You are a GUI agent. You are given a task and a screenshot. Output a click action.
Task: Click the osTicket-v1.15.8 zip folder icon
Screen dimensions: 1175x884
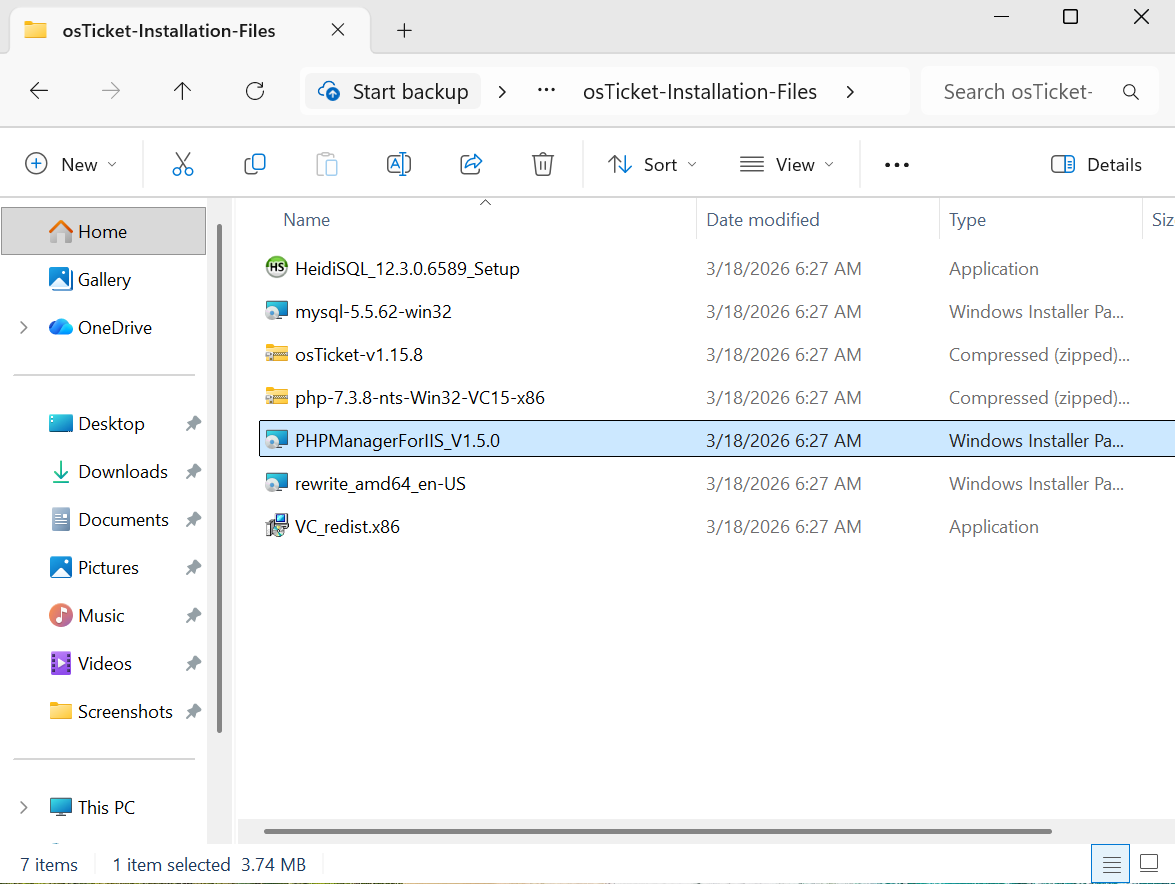[x=277, y=354]
